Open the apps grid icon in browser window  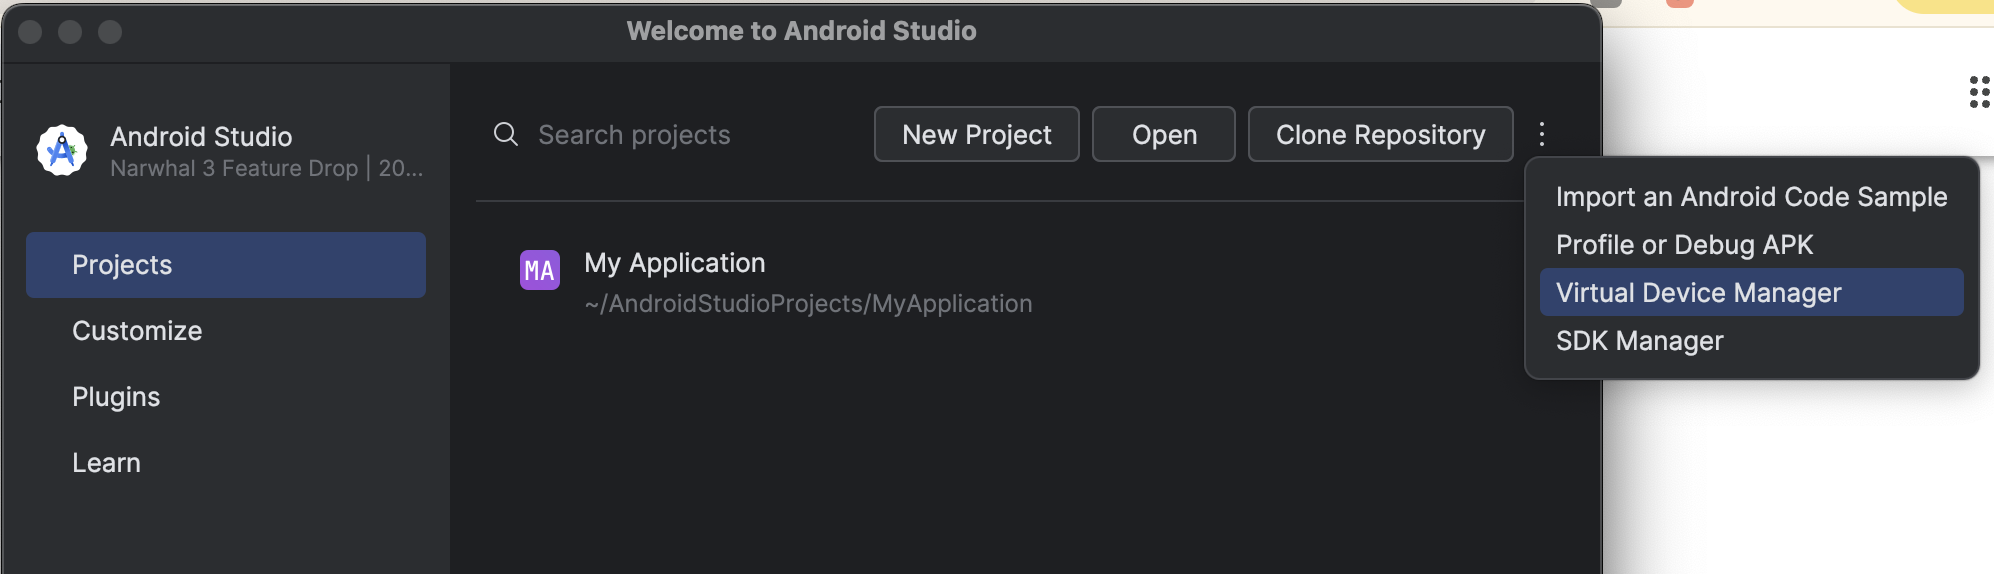coord(1979,92)
